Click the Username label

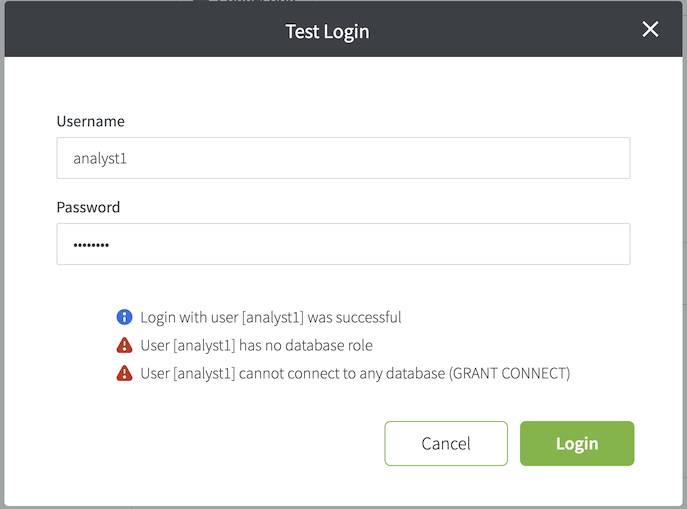tap(90, 121)
